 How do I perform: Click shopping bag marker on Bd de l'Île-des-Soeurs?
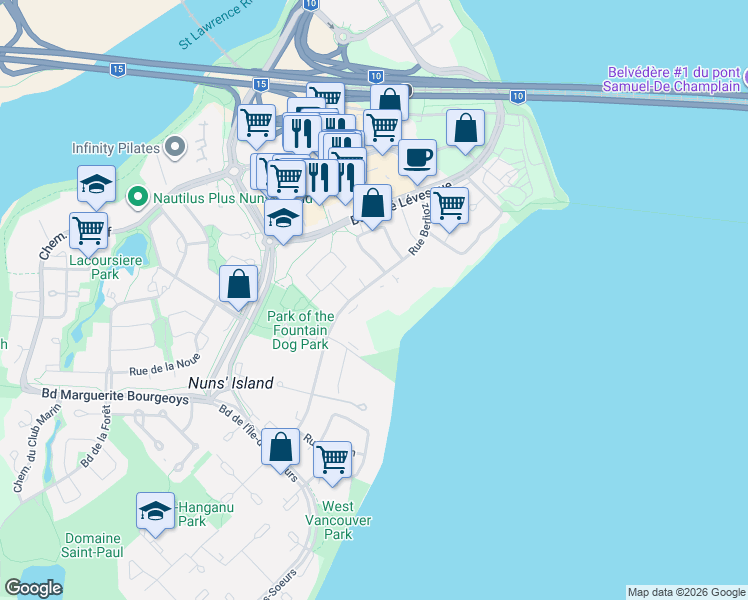[280, 448]
